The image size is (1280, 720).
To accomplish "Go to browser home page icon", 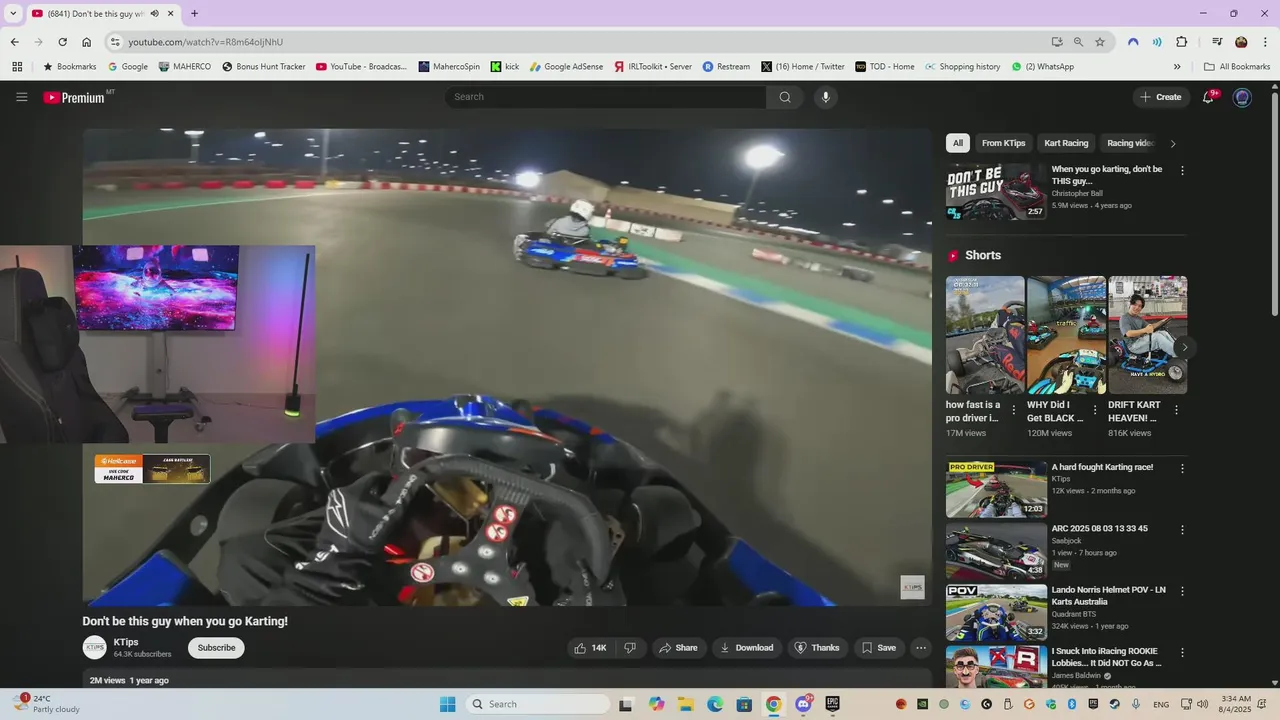I will [x=86, y=42].
